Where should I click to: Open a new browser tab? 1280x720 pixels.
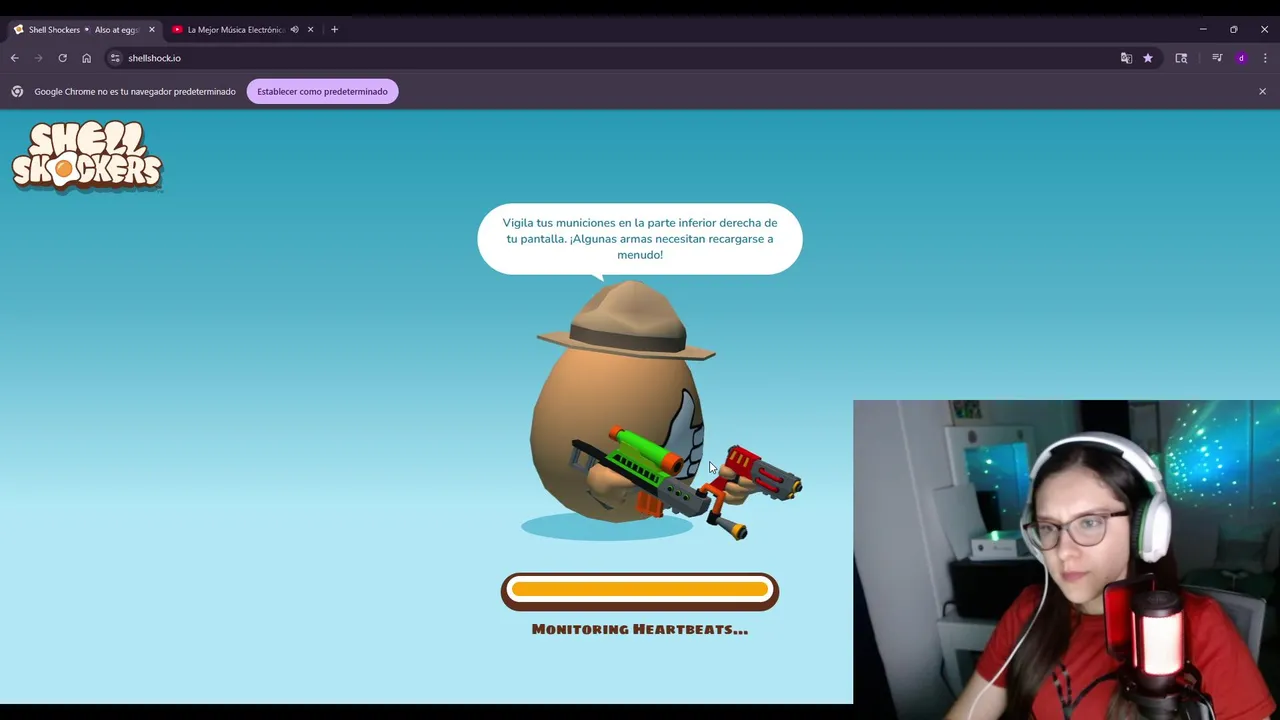point(334,30)
